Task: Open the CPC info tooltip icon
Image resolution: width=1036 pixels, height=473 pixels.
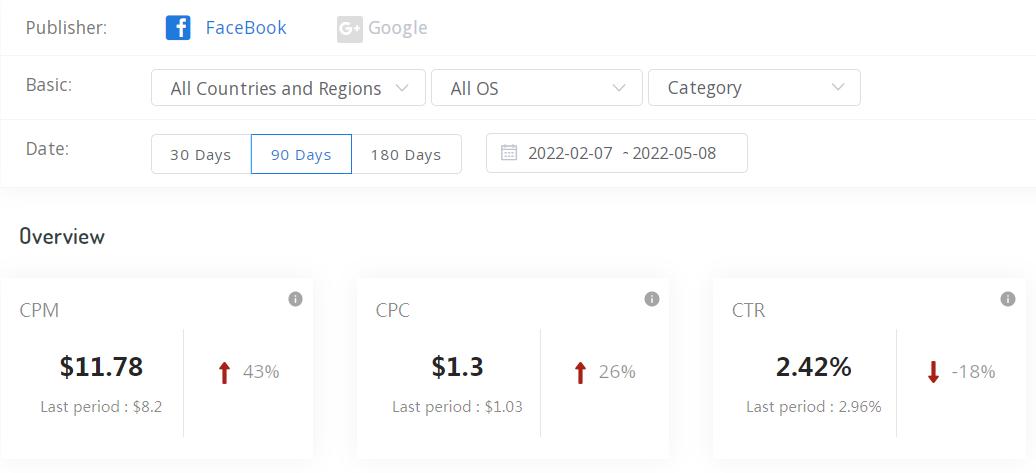Action: pyautogui.click(x=652, y=299)
